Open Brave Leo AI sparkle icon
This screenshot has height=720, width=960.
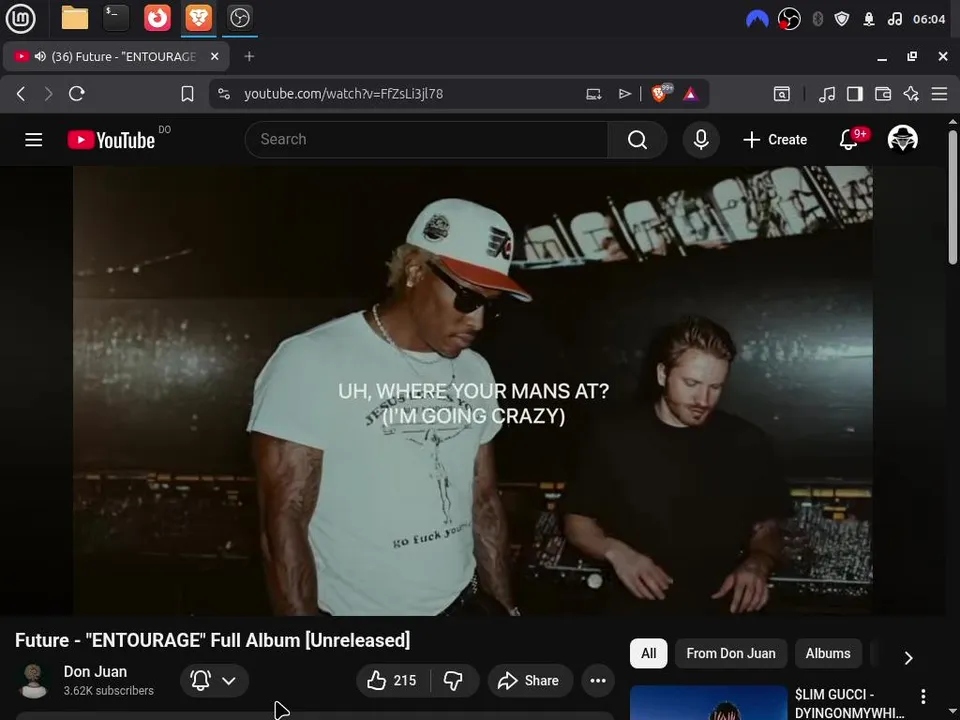[x=911, y=94]
